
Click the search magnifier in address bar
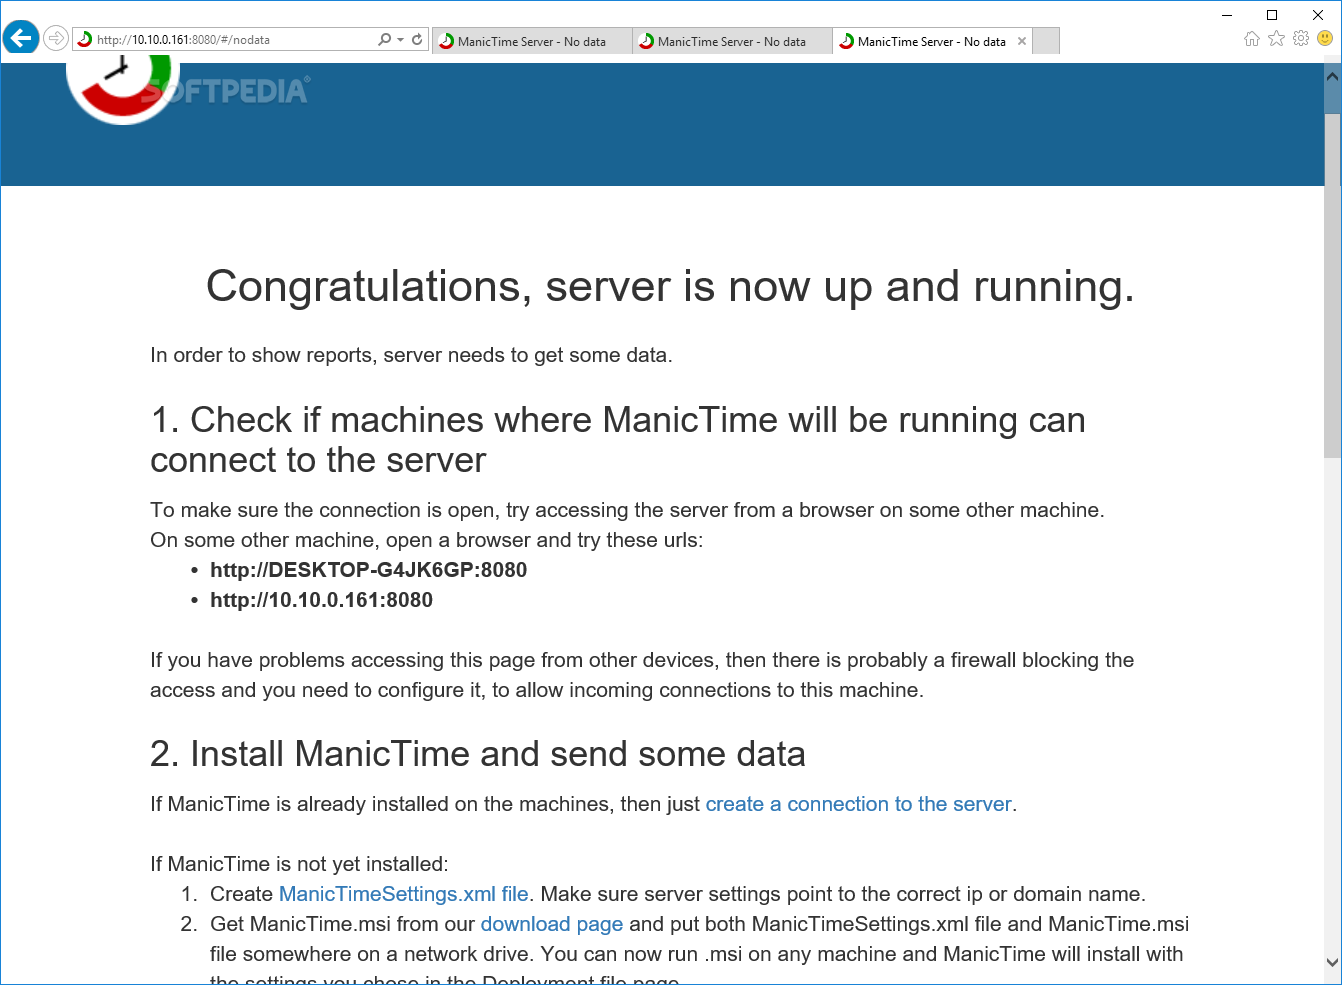click(385, 40)
